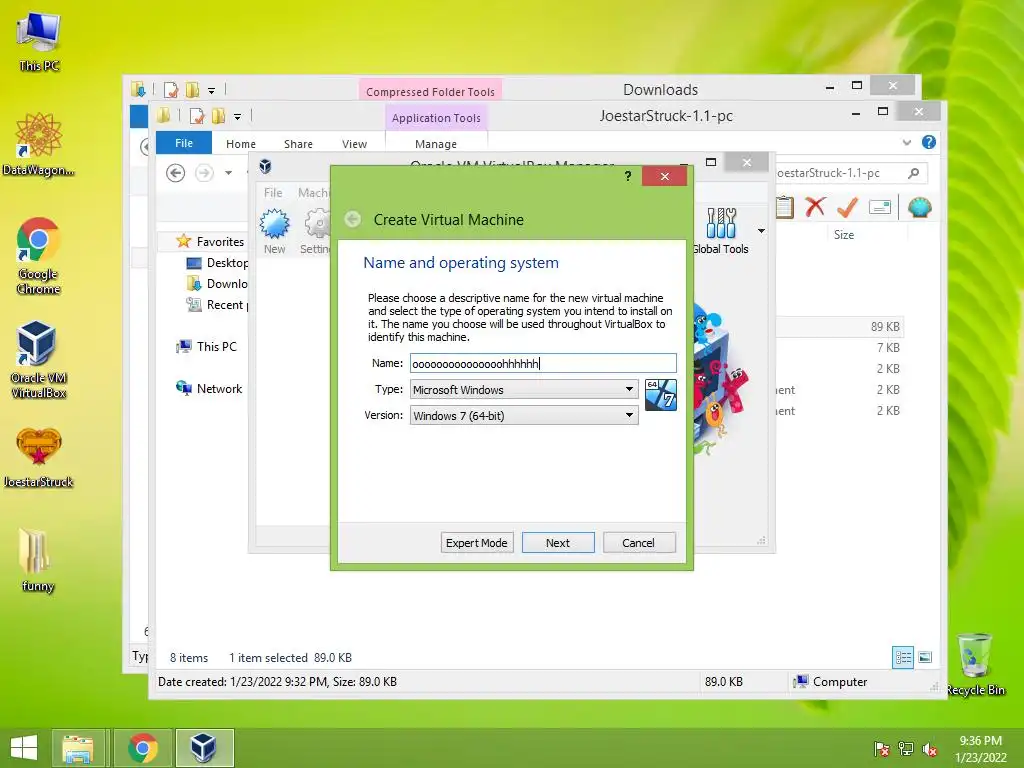Open recent locations dropdown beside Forward arrow

(x=229, y=173)
